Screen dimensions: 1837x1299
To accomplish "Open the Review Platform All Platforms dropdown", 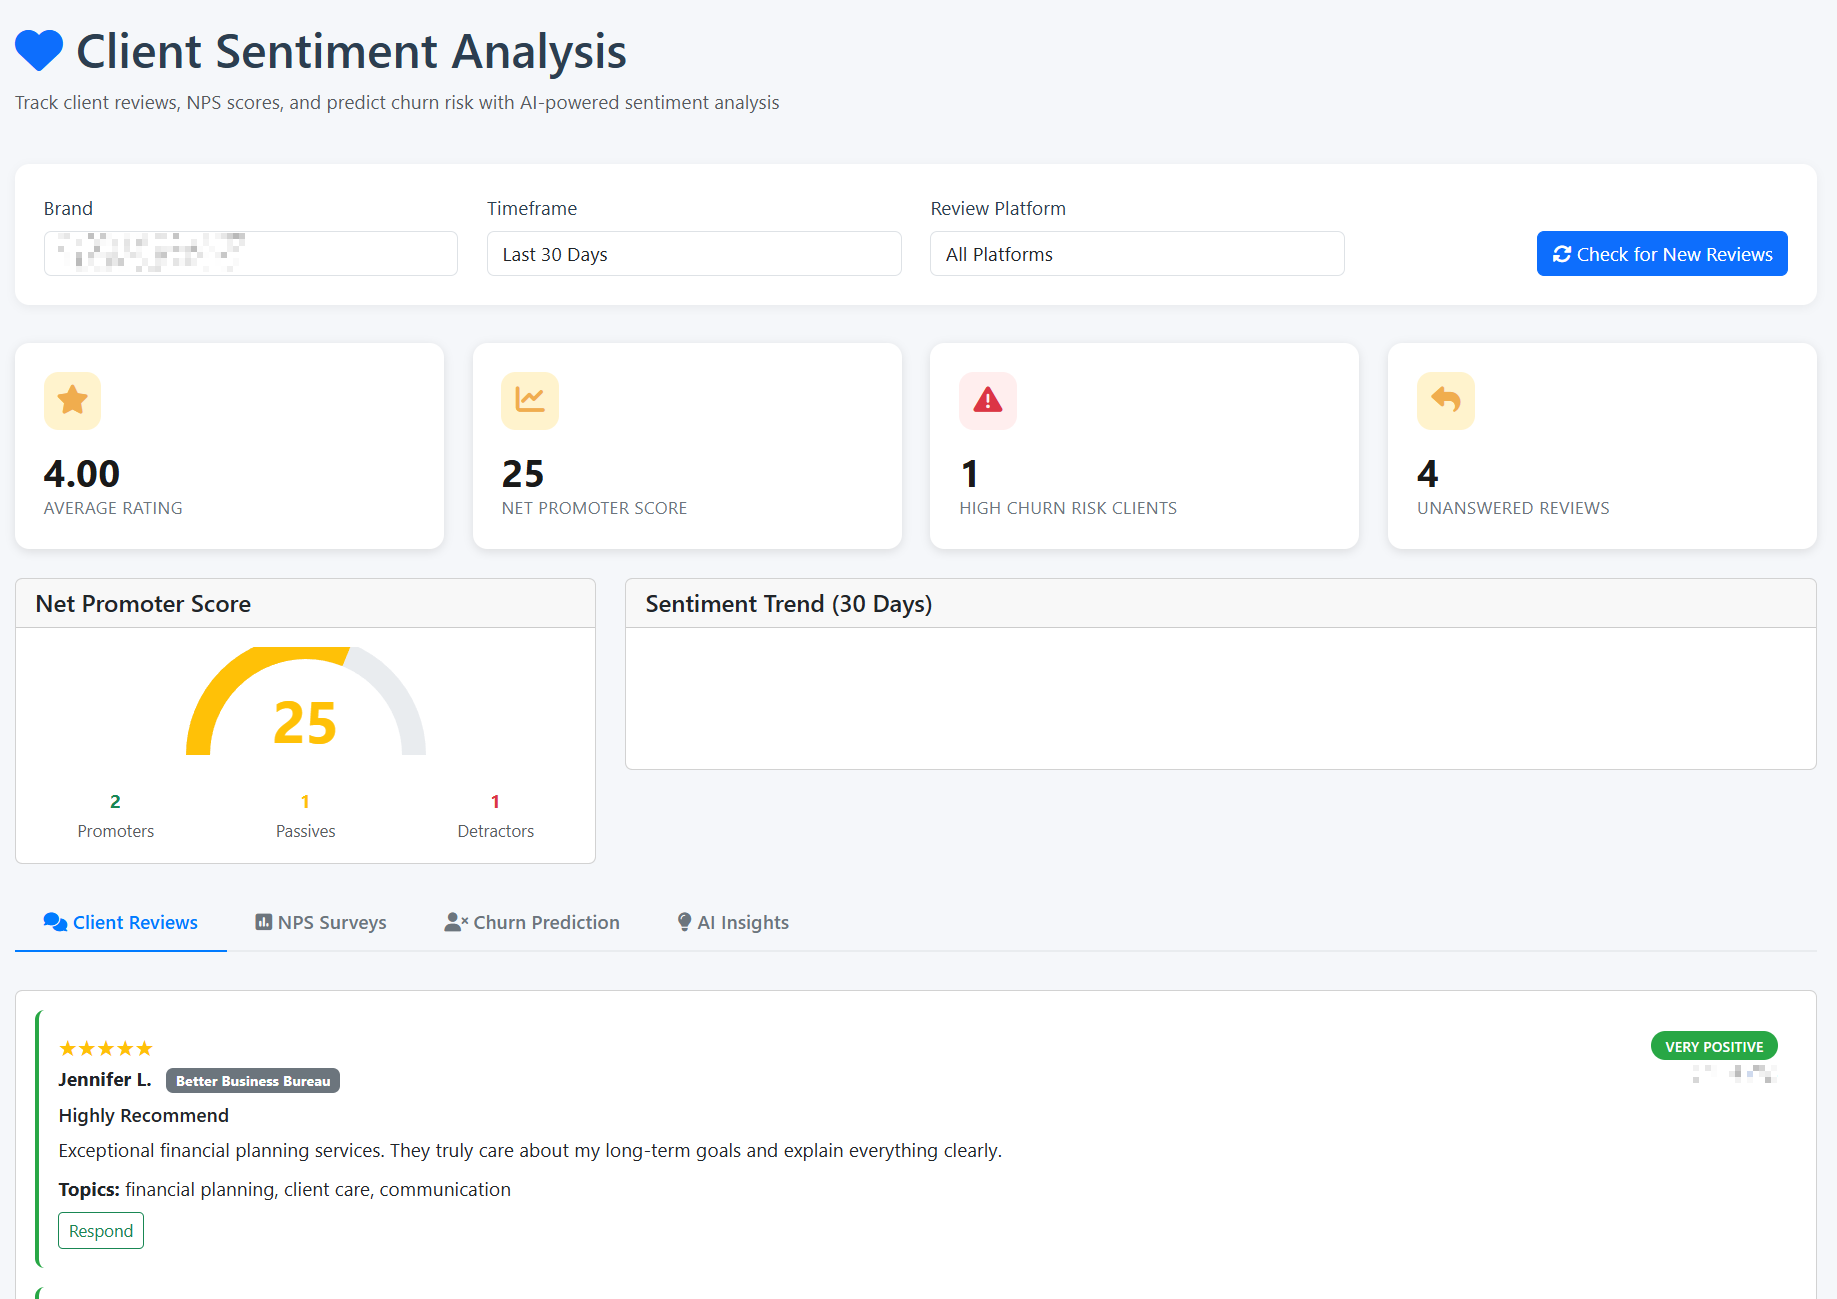I will [x=1136, y=253].
